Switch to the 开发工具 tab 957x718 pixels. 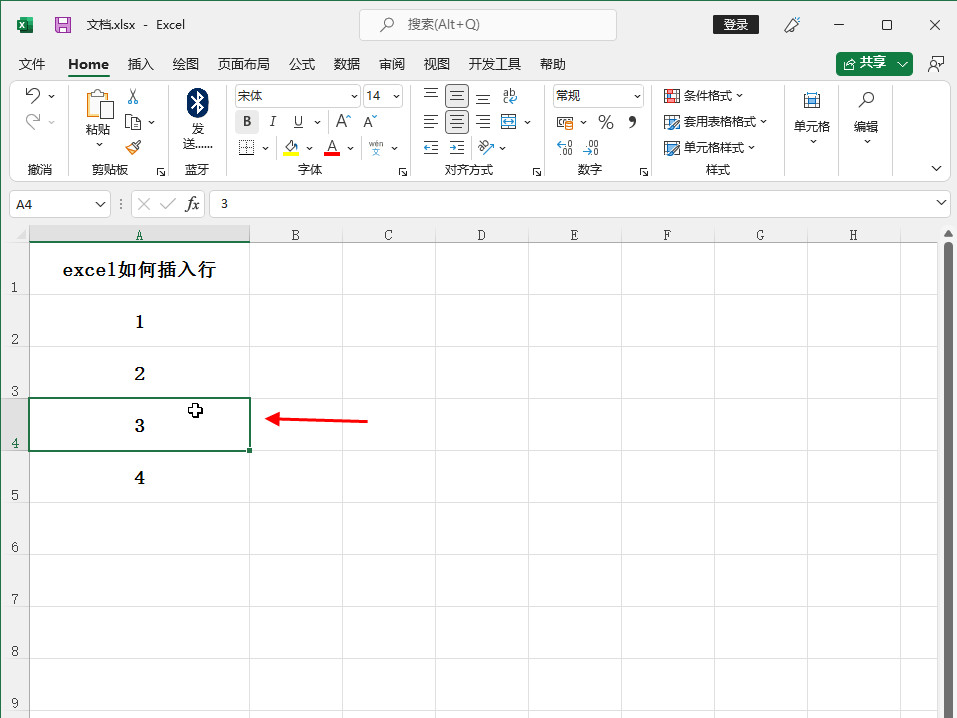coord(494,64)
